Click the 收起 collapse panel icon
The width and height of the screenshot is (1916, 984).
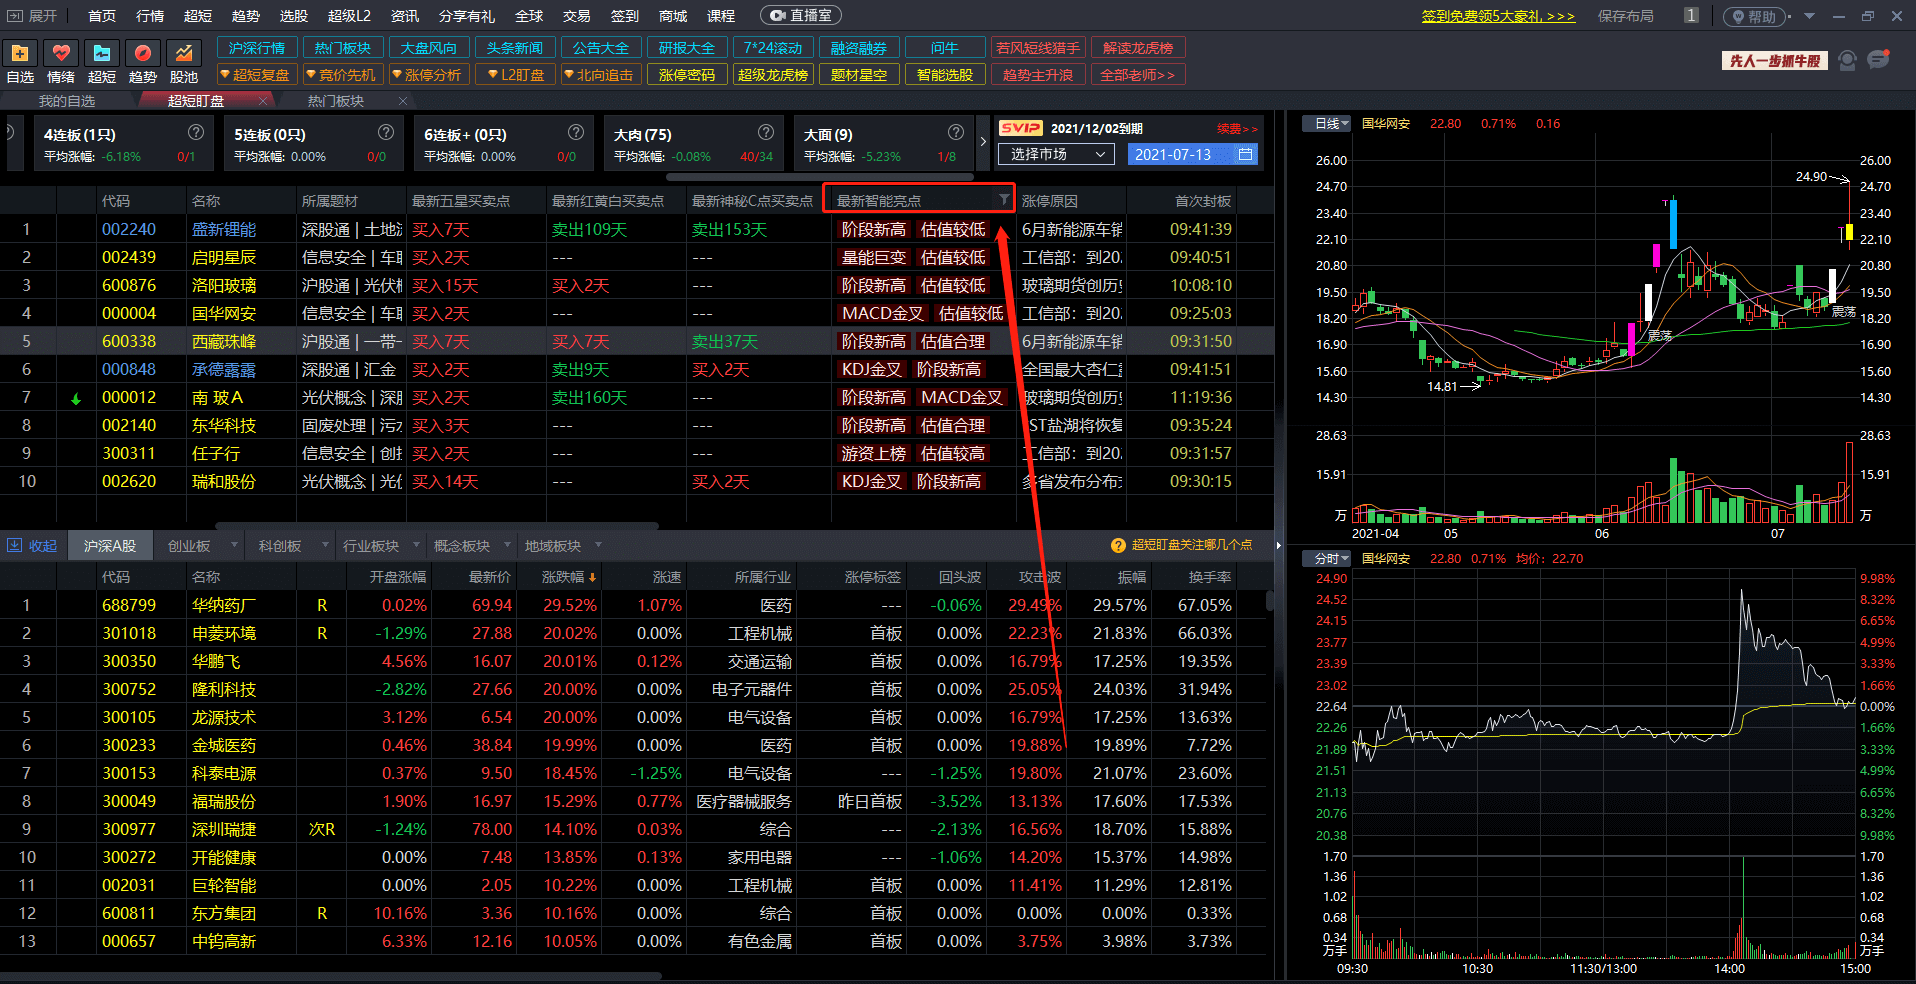point(15,545)
